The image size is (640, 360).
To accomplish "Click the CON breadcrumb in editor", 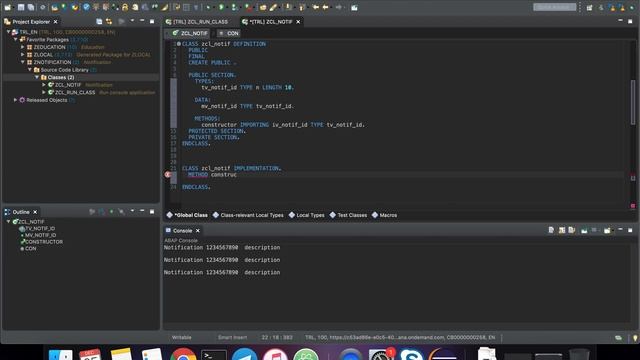I will 229,33.
